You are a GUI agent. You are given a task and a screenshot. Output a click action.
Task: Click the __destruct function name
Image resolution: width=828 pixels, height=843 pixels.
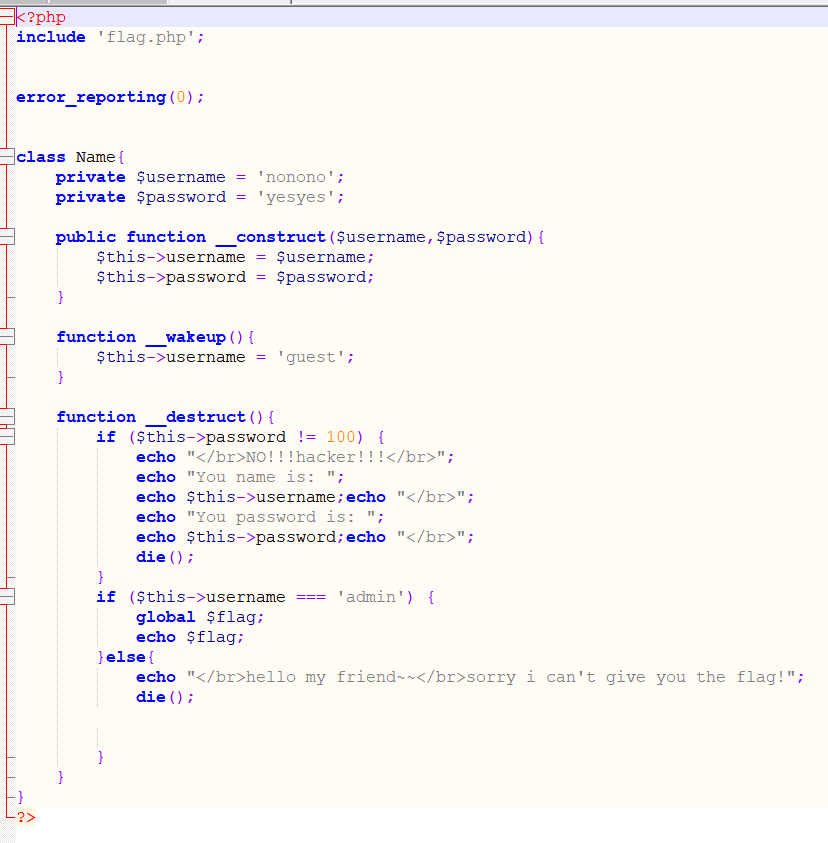196,417
